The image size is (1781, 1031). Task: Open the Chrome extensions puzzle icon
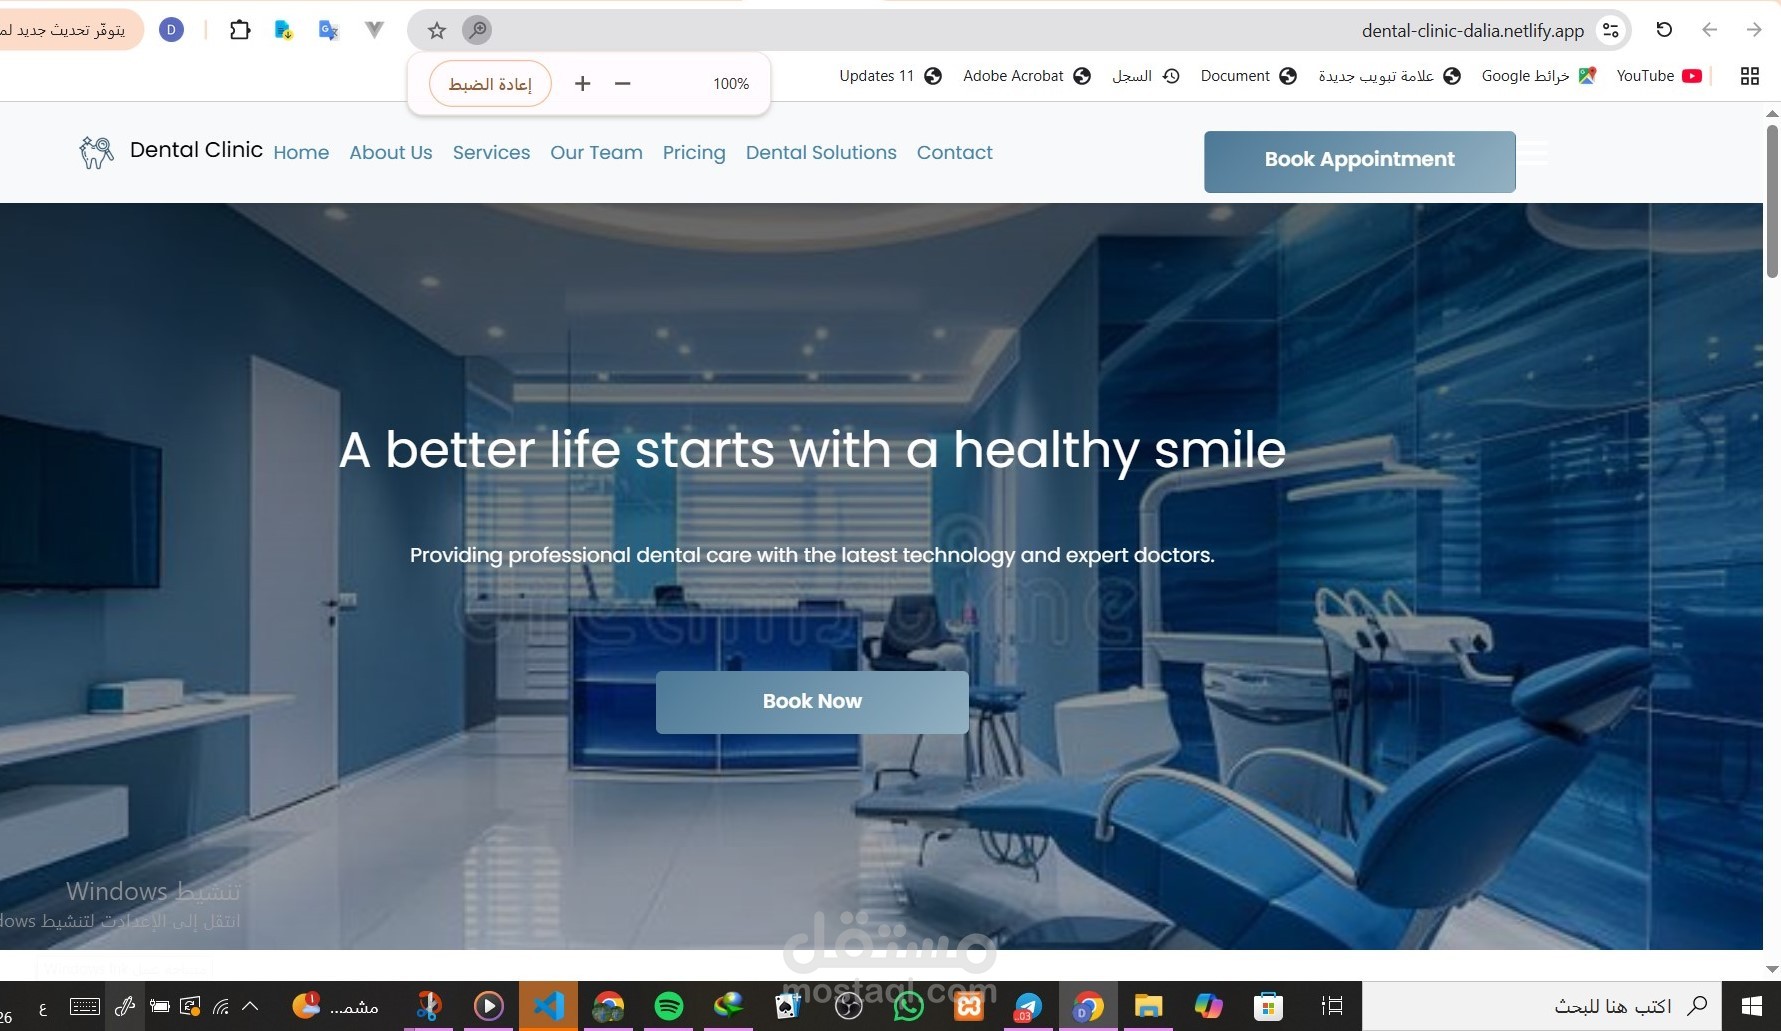click(x=240, y=30)
